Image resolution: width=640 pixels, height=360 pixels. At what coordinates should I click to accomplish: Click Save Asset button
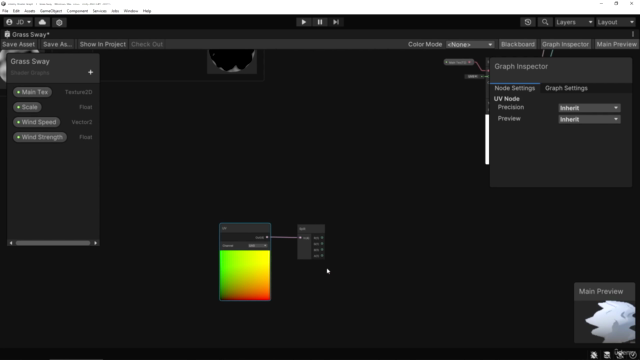[x=18, y=44]
